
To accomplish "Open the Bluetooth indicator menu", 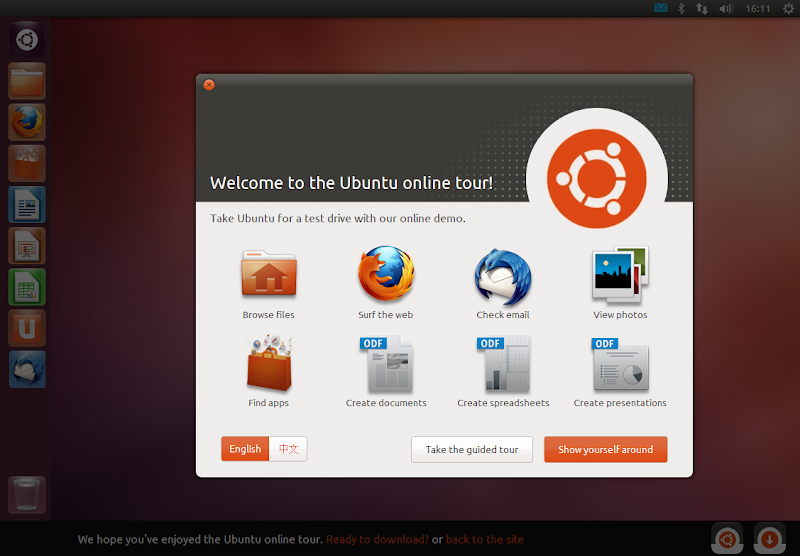I will (681, 8).
